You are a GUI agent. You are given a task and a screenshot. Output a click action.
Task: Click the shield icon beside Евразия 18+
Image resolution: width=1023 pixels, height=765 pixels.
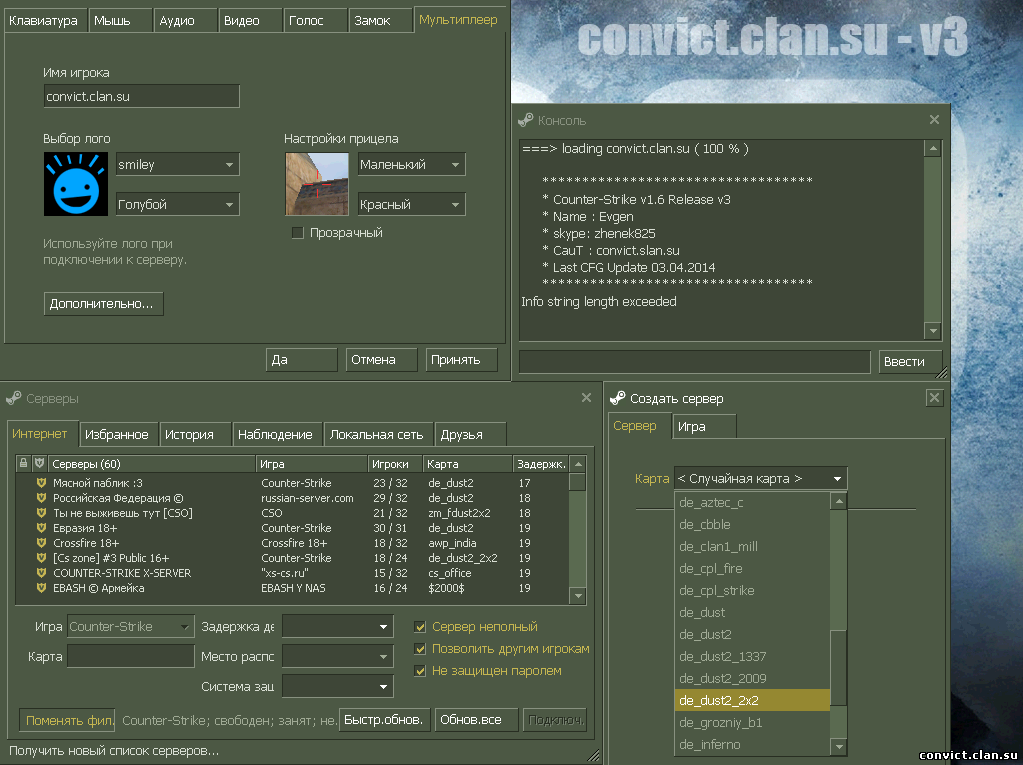(x=41, y=528)
